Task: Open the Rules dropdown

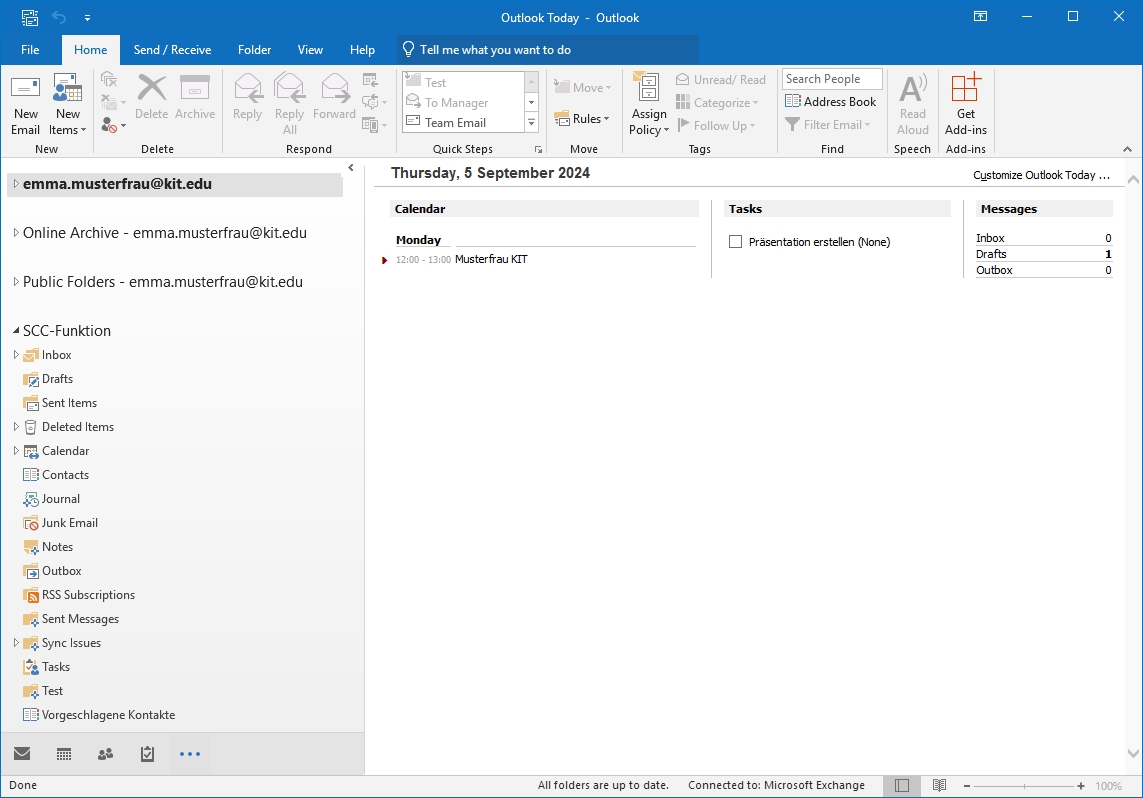Action: click(582, 119)
